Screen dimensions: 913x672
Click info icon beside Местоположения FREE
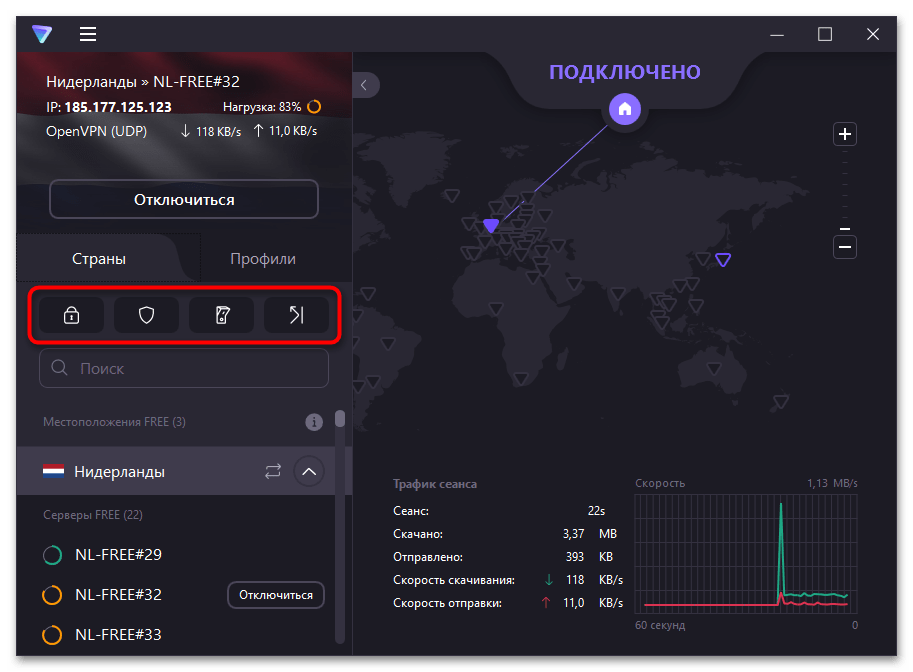(x=314, y=422)
